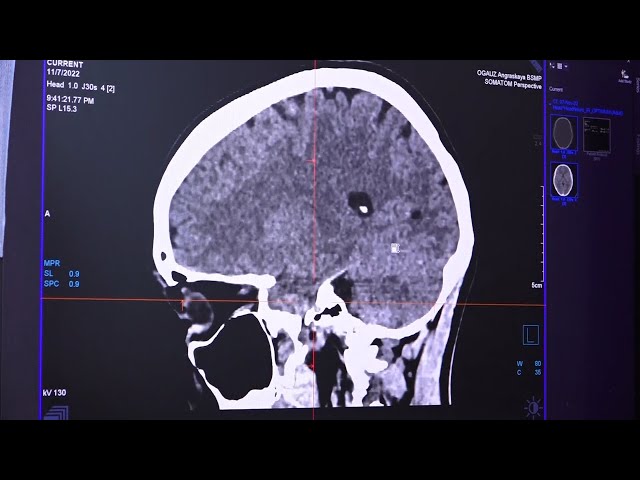Click the SOMATOM Perspective scanner label
The width and height of the screenshot is (640, 480).
[x=513, y=84]
